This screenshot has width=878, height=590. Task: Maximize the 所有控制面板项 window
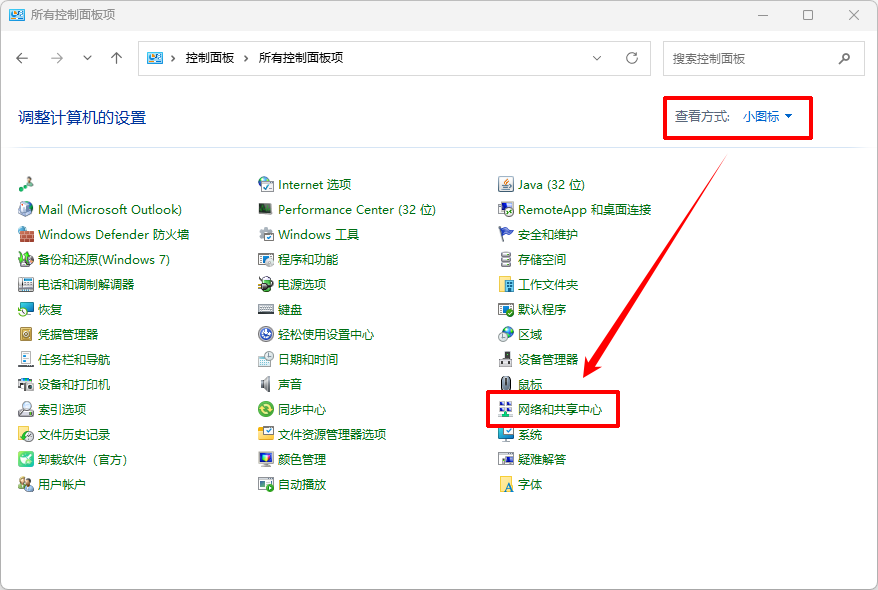807,15
